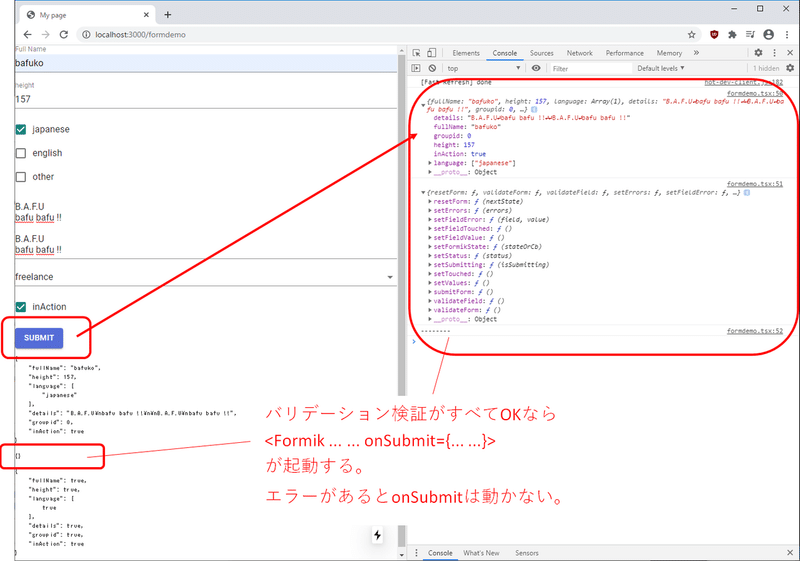Reload the page with the refresh icon

[x=64, y=34]
